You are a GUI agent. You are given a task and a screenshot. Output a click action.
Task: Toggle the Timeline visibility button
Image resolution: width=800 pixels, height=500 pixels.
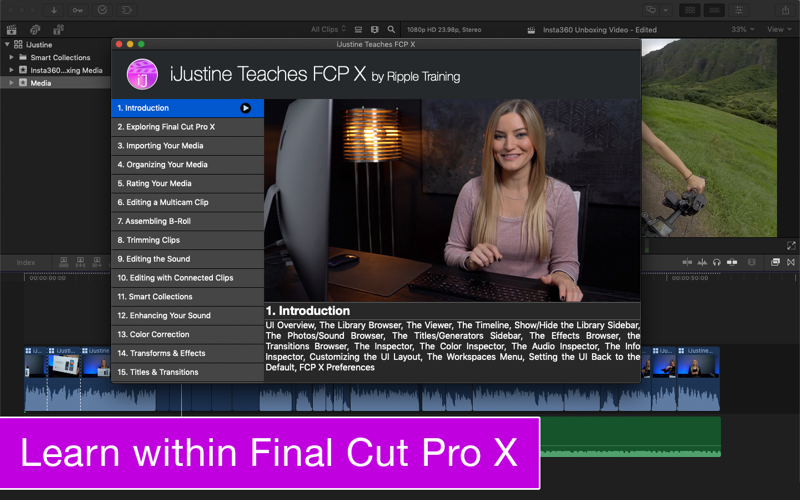pyautogui.click(x=714, y=10)
